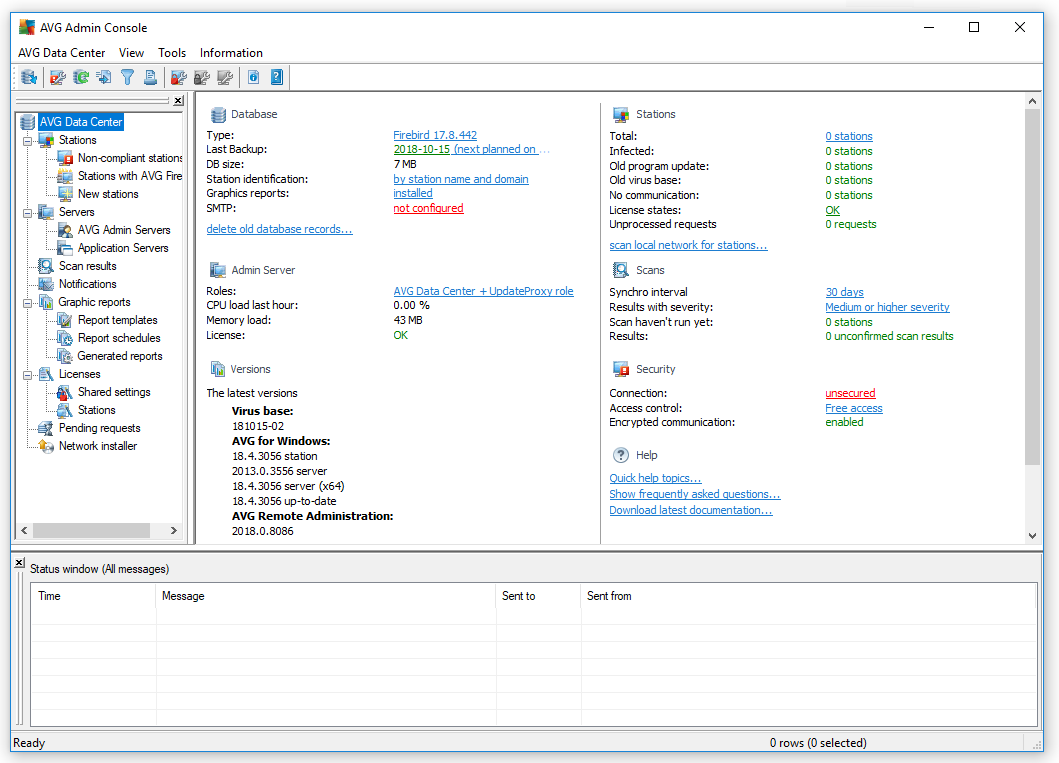Click the 'by station name and domain' link
The image size is (1059, 763).
point(461,179)
